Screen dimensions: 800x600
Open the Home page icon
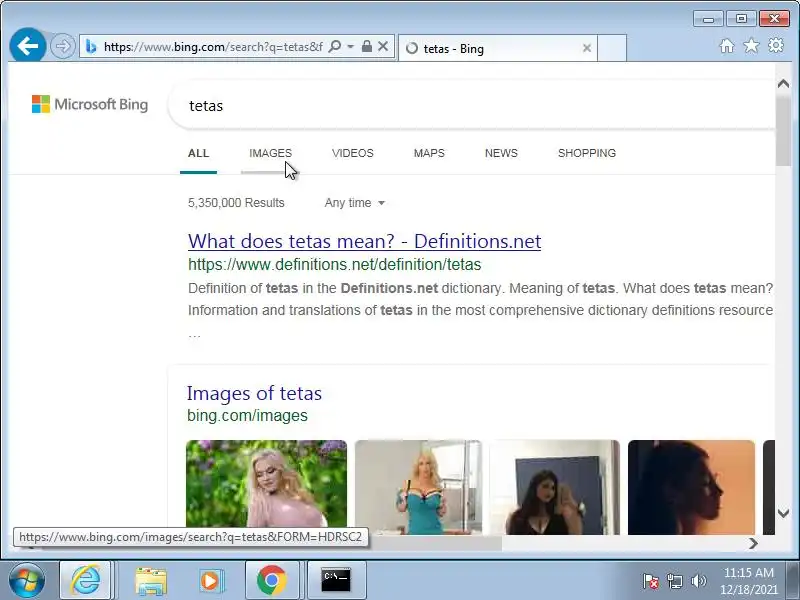pyautogui.click(x=727, y=46)
